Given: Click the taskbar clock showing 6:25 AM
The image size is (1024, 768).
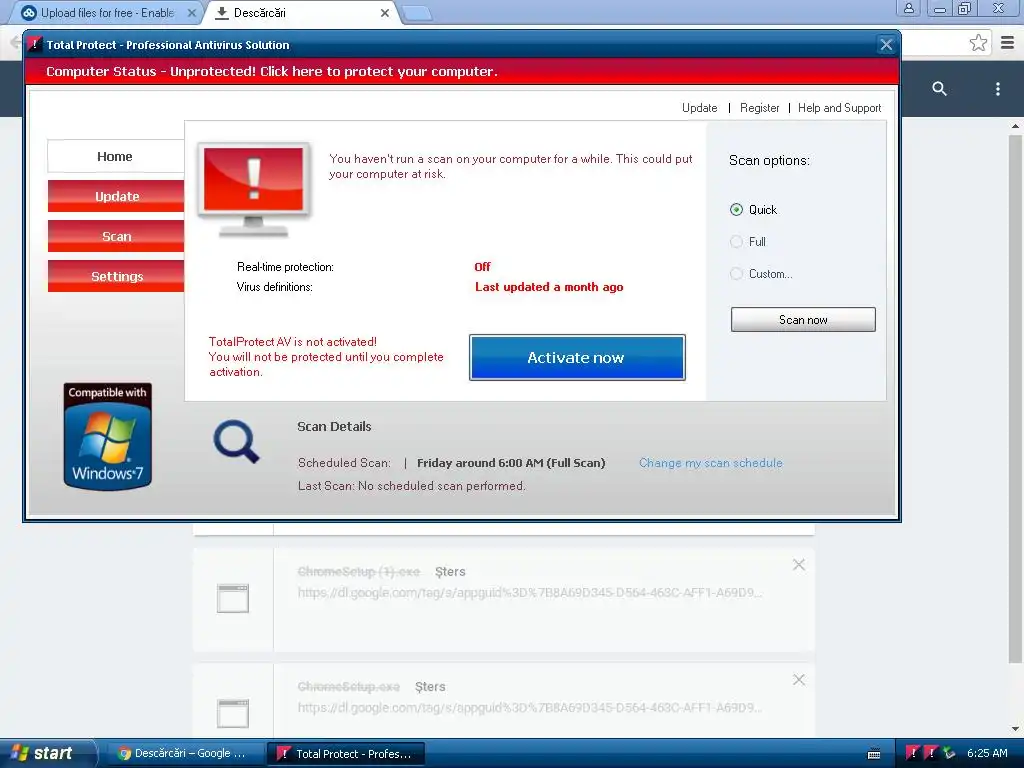Looking at the screenshot, I should (x=987, y=753).
